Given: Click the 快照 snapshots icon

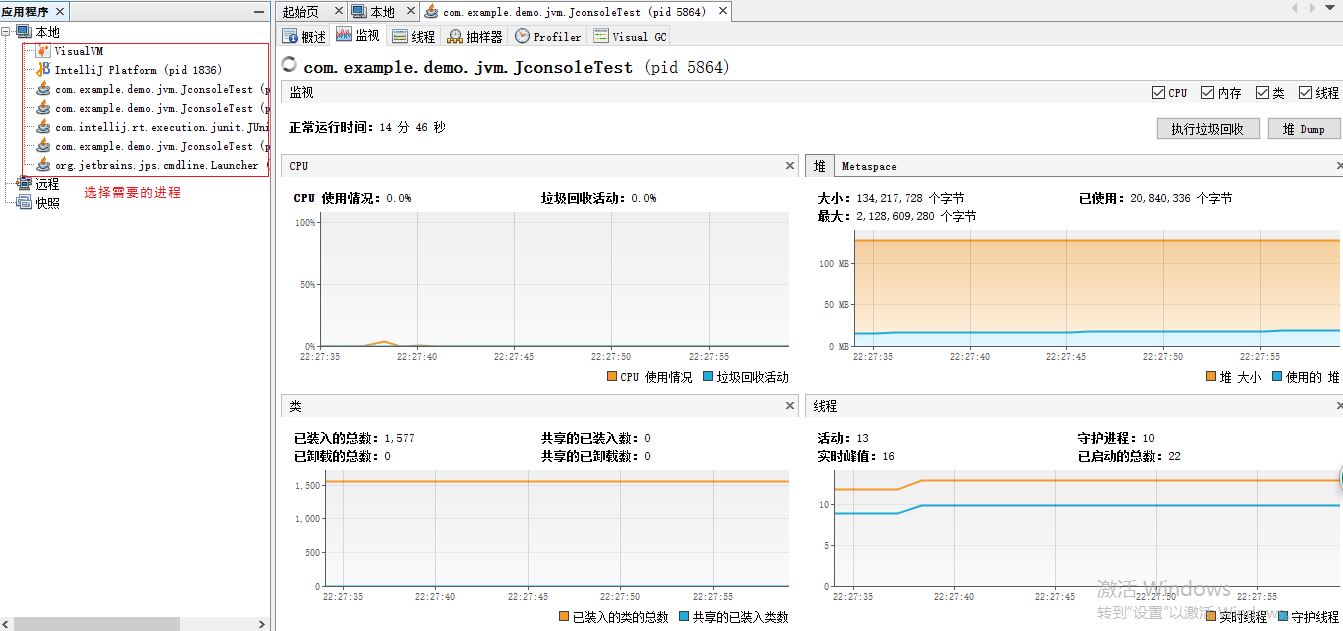Looking at the screenshot, I should click(x=24, y=202).
